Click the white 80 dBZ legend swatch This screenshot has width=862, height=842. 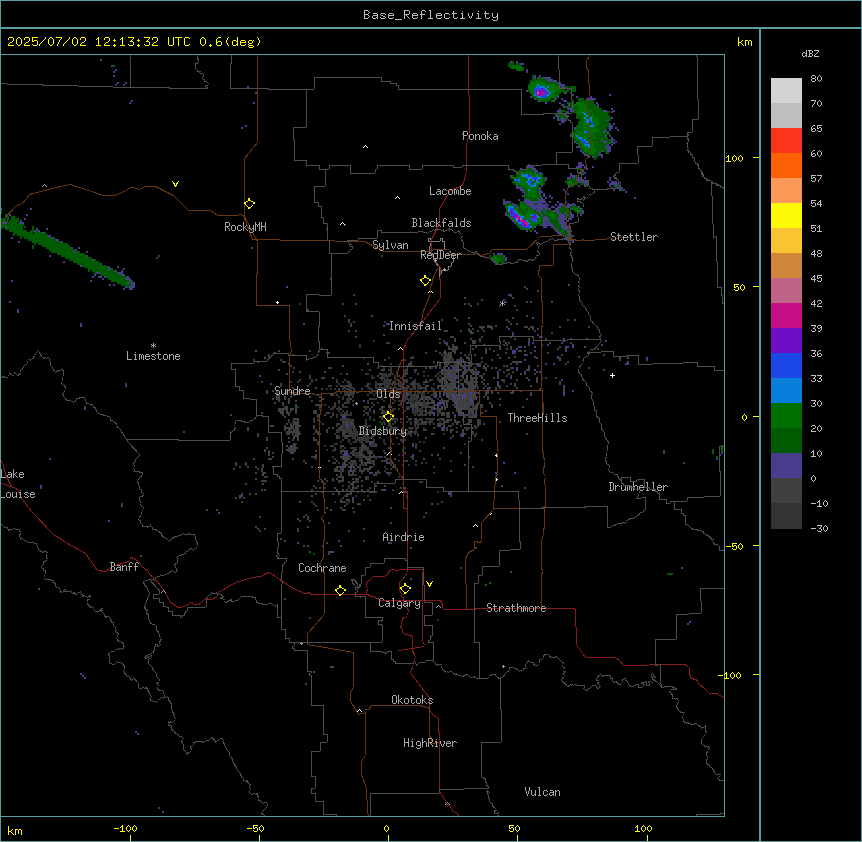click(x=786, y=91)
